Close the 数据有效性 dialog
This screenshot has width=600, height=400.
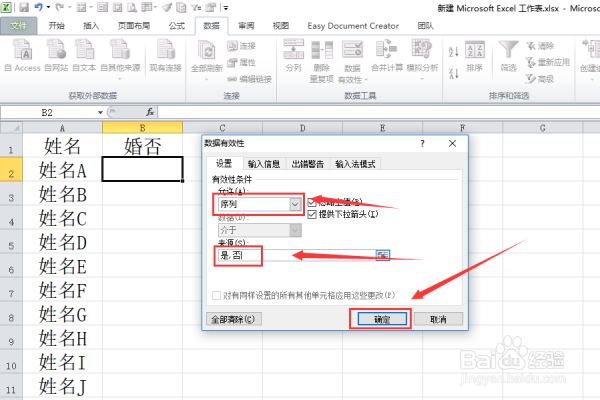click(x=452, y=144)
